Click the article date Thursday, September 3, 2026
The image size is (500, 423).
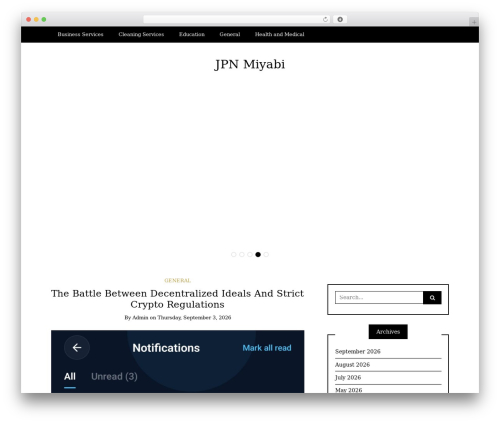[x=194, y=317]
